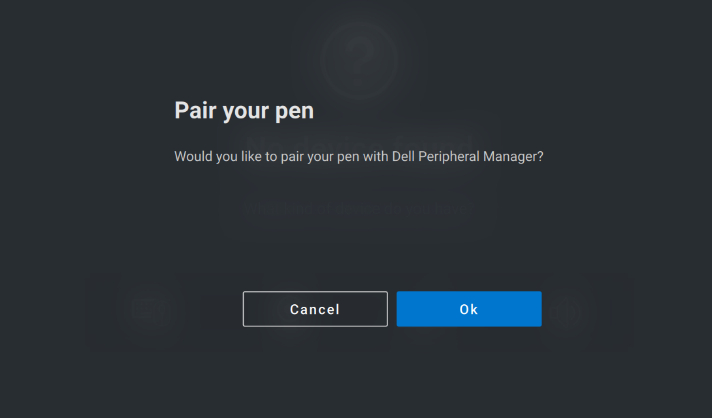Decline pairing pen with Dell Peripheral Manager

(315, 309)
